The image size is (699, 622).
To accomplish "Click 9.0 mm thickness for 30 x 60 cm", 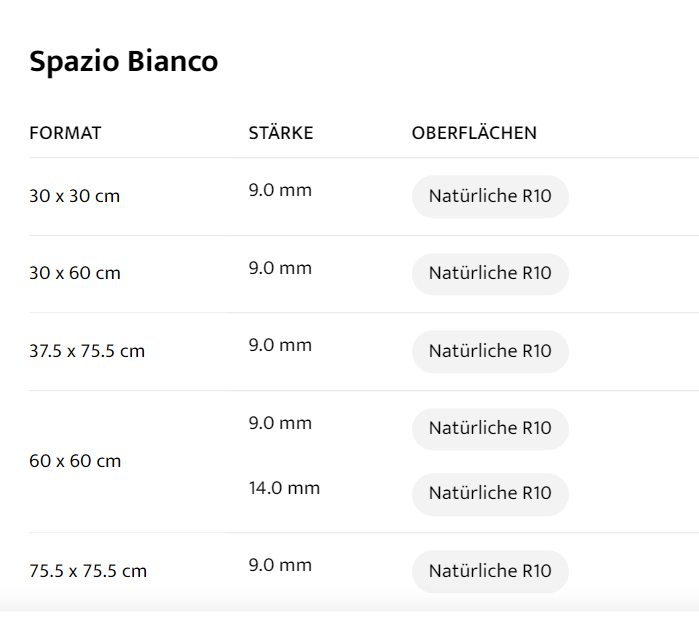I will tap(280, 268).
